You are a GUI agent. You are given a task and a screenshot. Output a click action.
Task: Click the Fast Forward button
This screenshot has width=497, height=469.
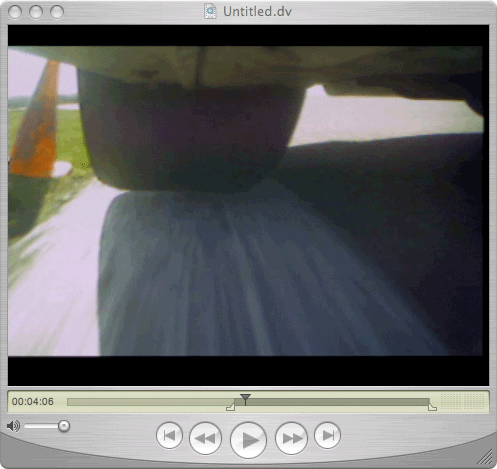[291, 438]
